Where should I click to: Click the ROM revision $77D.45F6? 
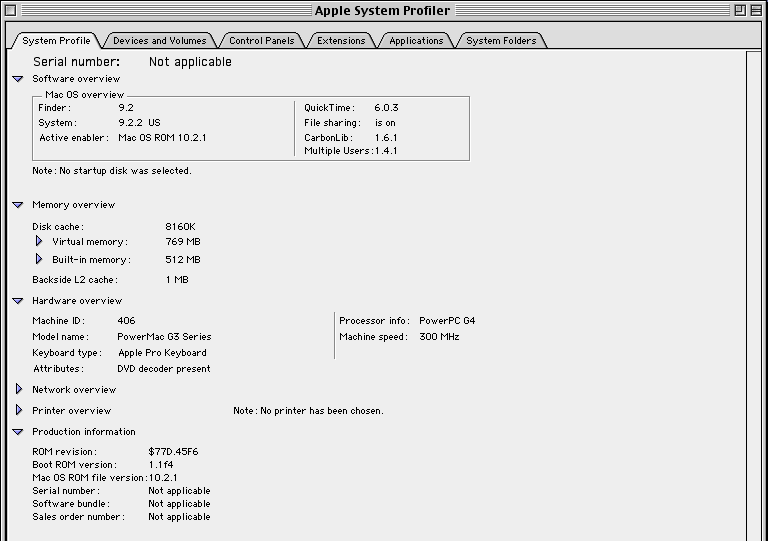pyautogui.click(x=173, y=452)
